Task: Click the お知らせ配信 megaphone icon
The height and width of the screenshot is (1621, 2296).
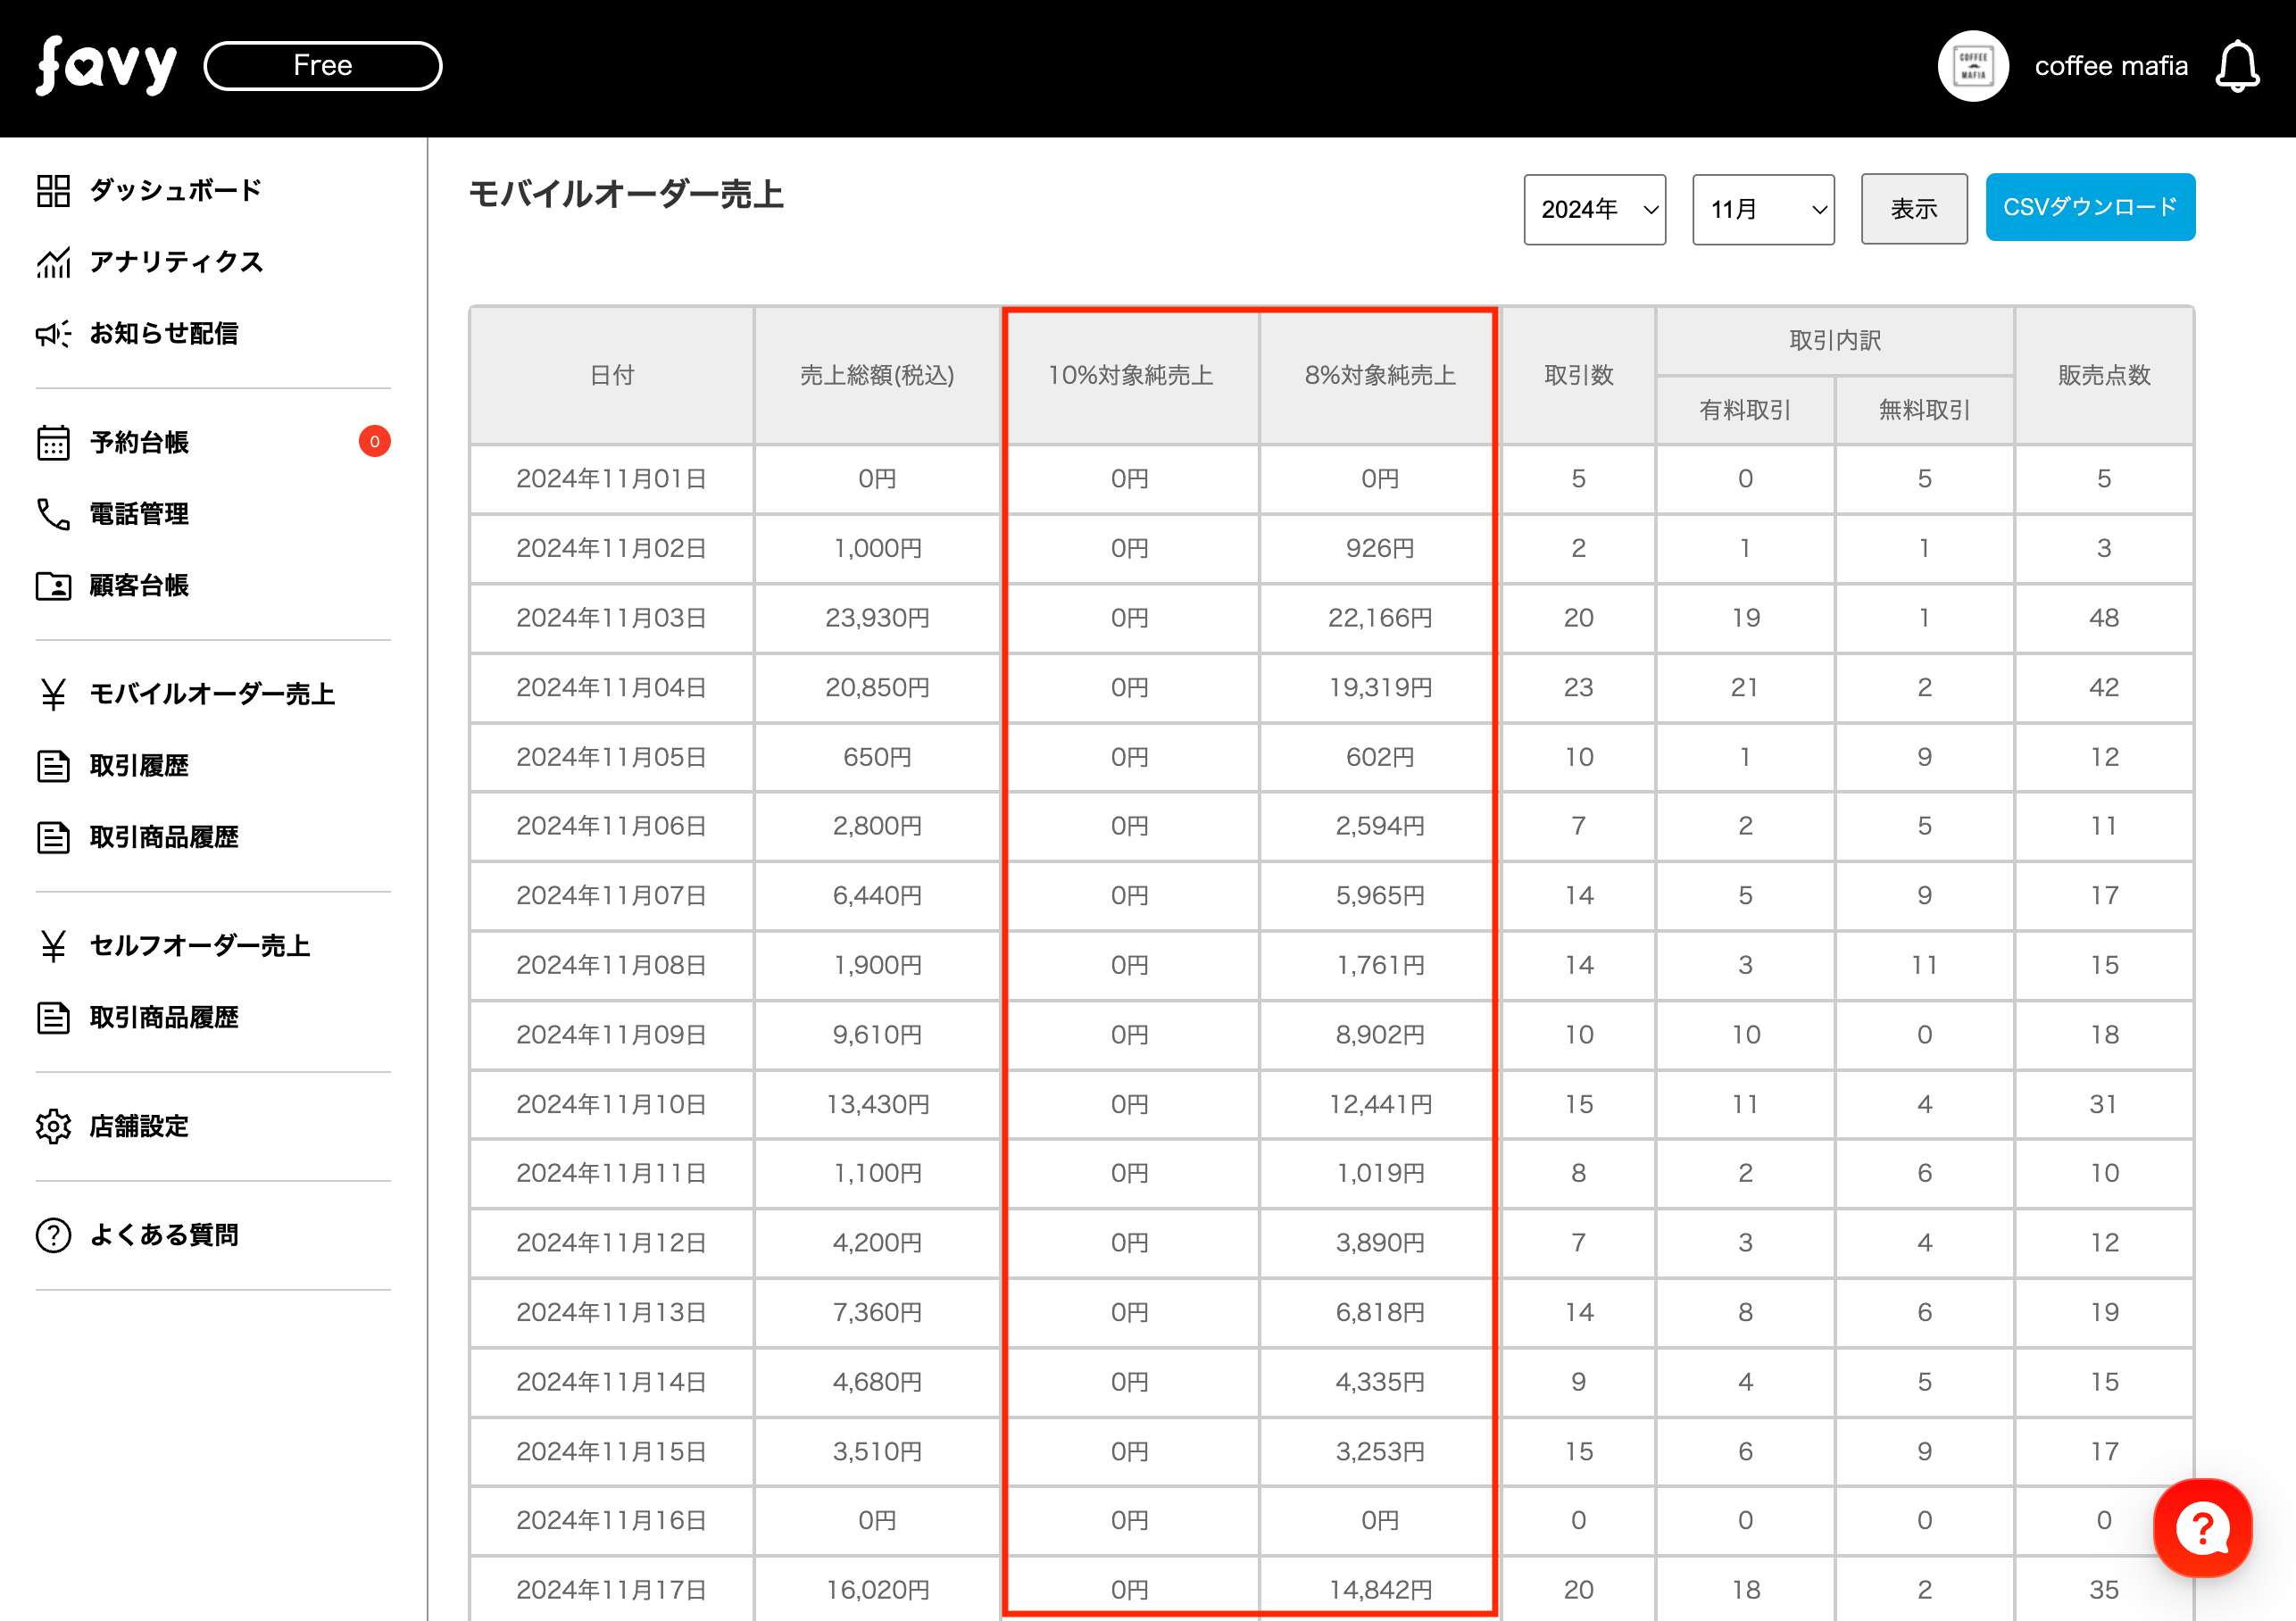Action: [x=53, y=333]
